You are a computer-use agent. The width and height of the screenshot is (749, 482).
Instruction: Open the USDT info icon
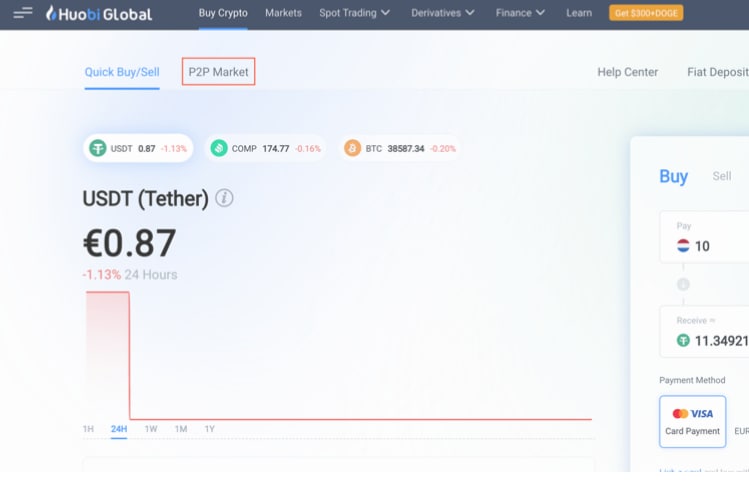[224, 198]
